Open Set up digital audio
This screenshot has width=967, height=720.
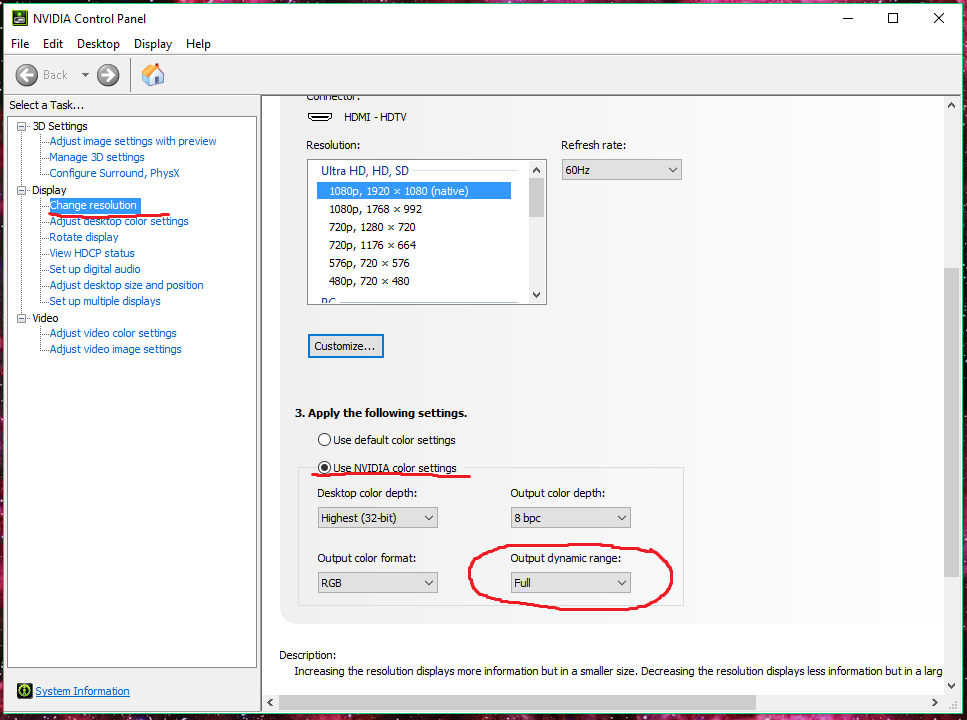95,270
